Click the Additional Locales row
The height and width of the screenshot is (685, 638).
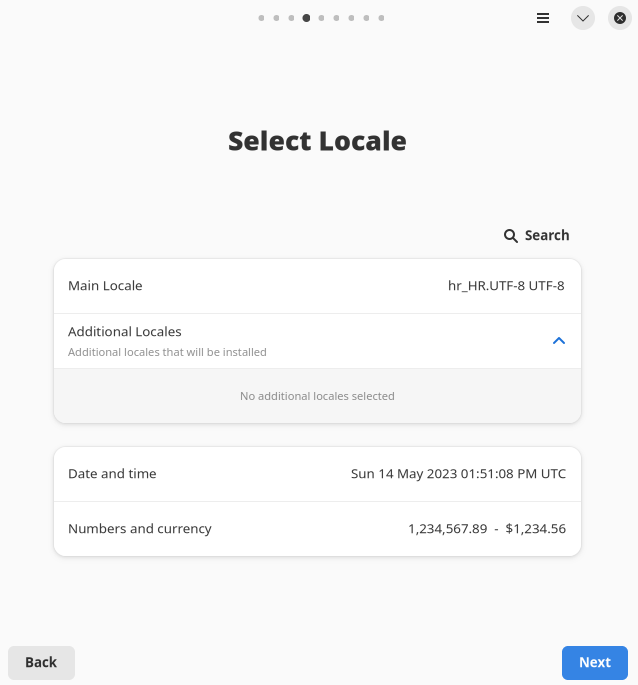(x=300, y=341)
